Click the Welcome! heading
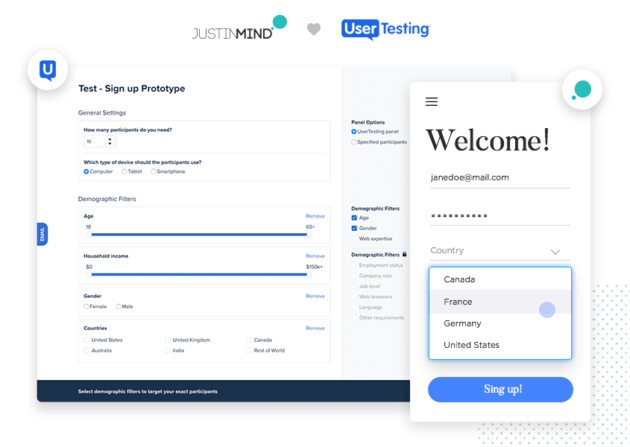 (x=487, y=140)
